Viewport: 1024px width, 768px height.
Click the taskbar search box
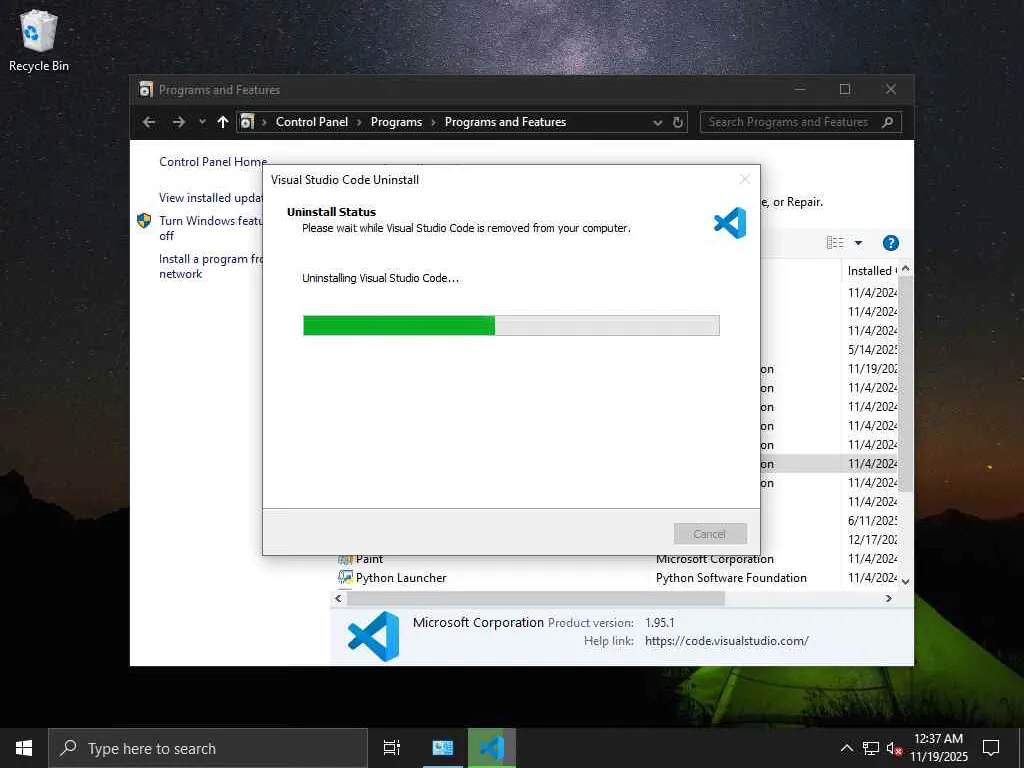tap(208, 748)
